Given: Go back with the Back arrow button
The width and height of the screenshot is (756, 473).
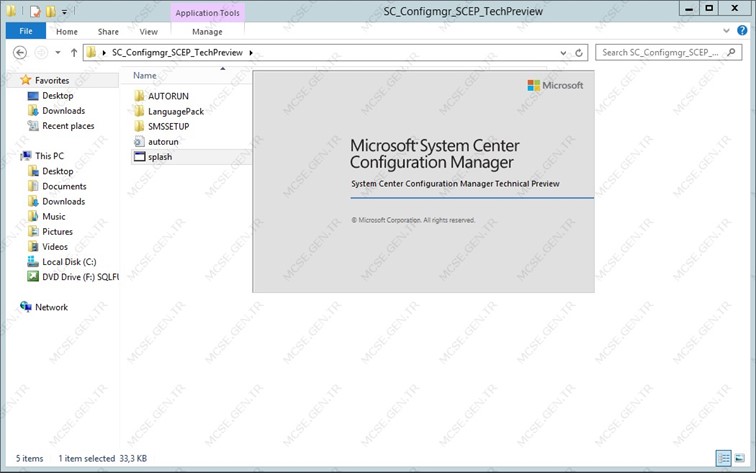Looking at the screenshot, I should tap(20, 53).
